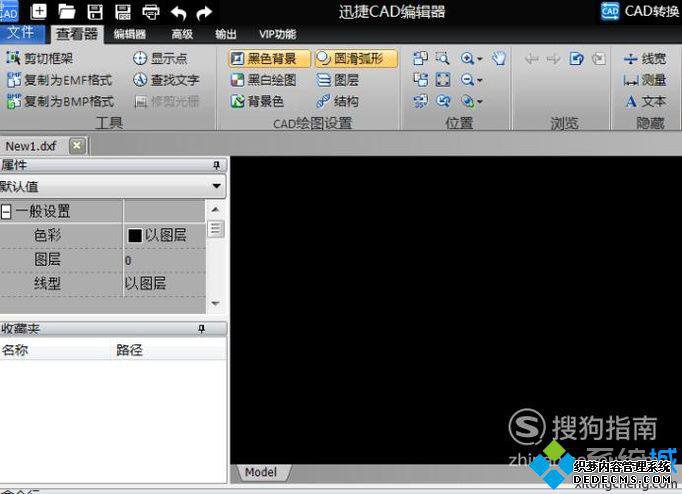The image size is (682, 494).
Task: Toggle the 圆滑弧形 option
Action: 356,58
